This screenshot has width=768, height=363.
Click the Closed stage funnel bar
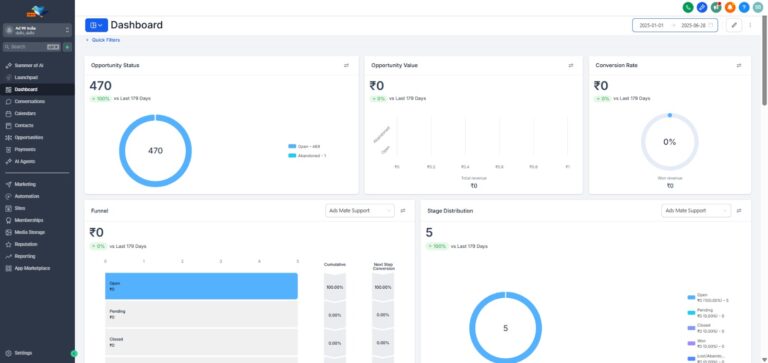coord(201,342)
